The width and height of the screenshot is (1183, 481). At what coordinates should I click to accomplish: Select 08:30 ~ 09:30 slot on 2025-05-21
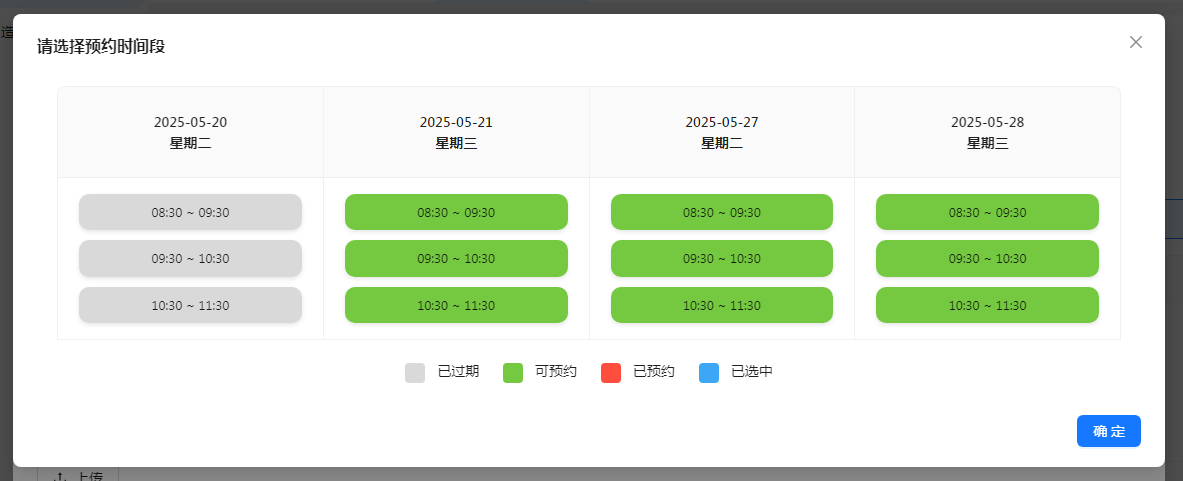click(x=456, y=212)
